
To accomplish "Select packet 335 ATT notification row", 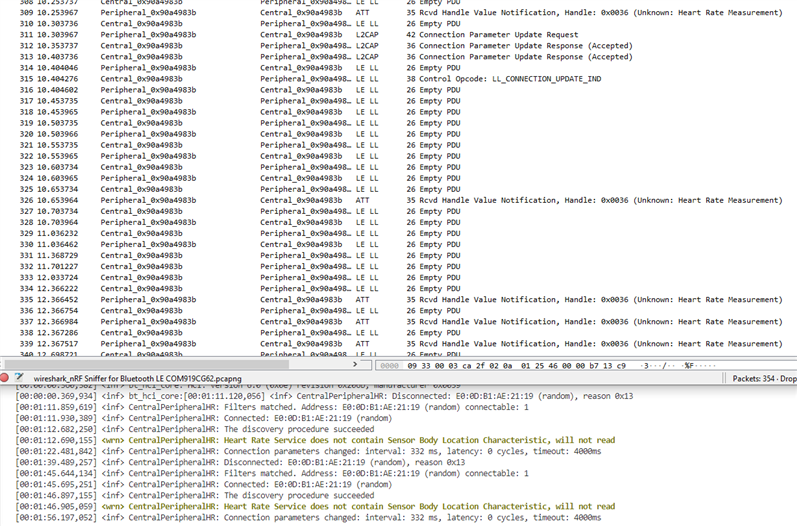I will (x=300, y=299).
